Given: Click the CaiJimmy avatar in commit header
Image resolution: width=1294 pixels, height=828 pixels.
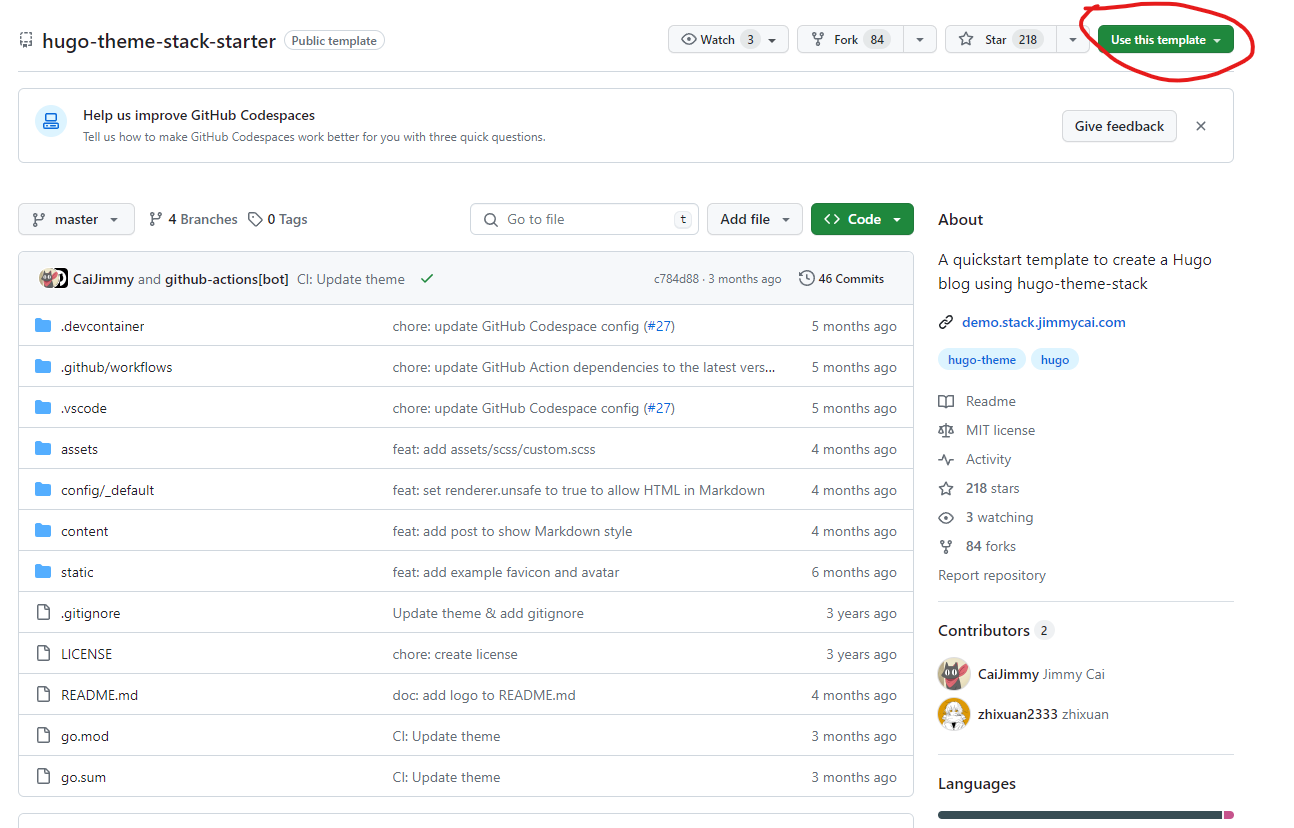Looking at the screenshot, I should coord(48,278).
